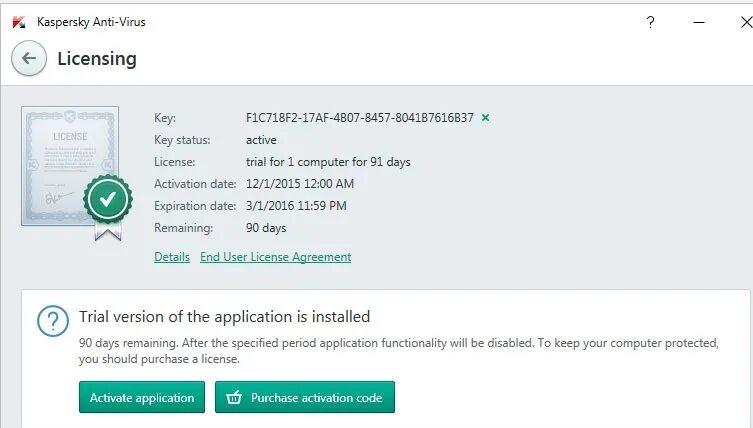Click the Licensing page heading
Image resolution: width=753 pixels, height=428 pixels.
(x=97, y=59)
